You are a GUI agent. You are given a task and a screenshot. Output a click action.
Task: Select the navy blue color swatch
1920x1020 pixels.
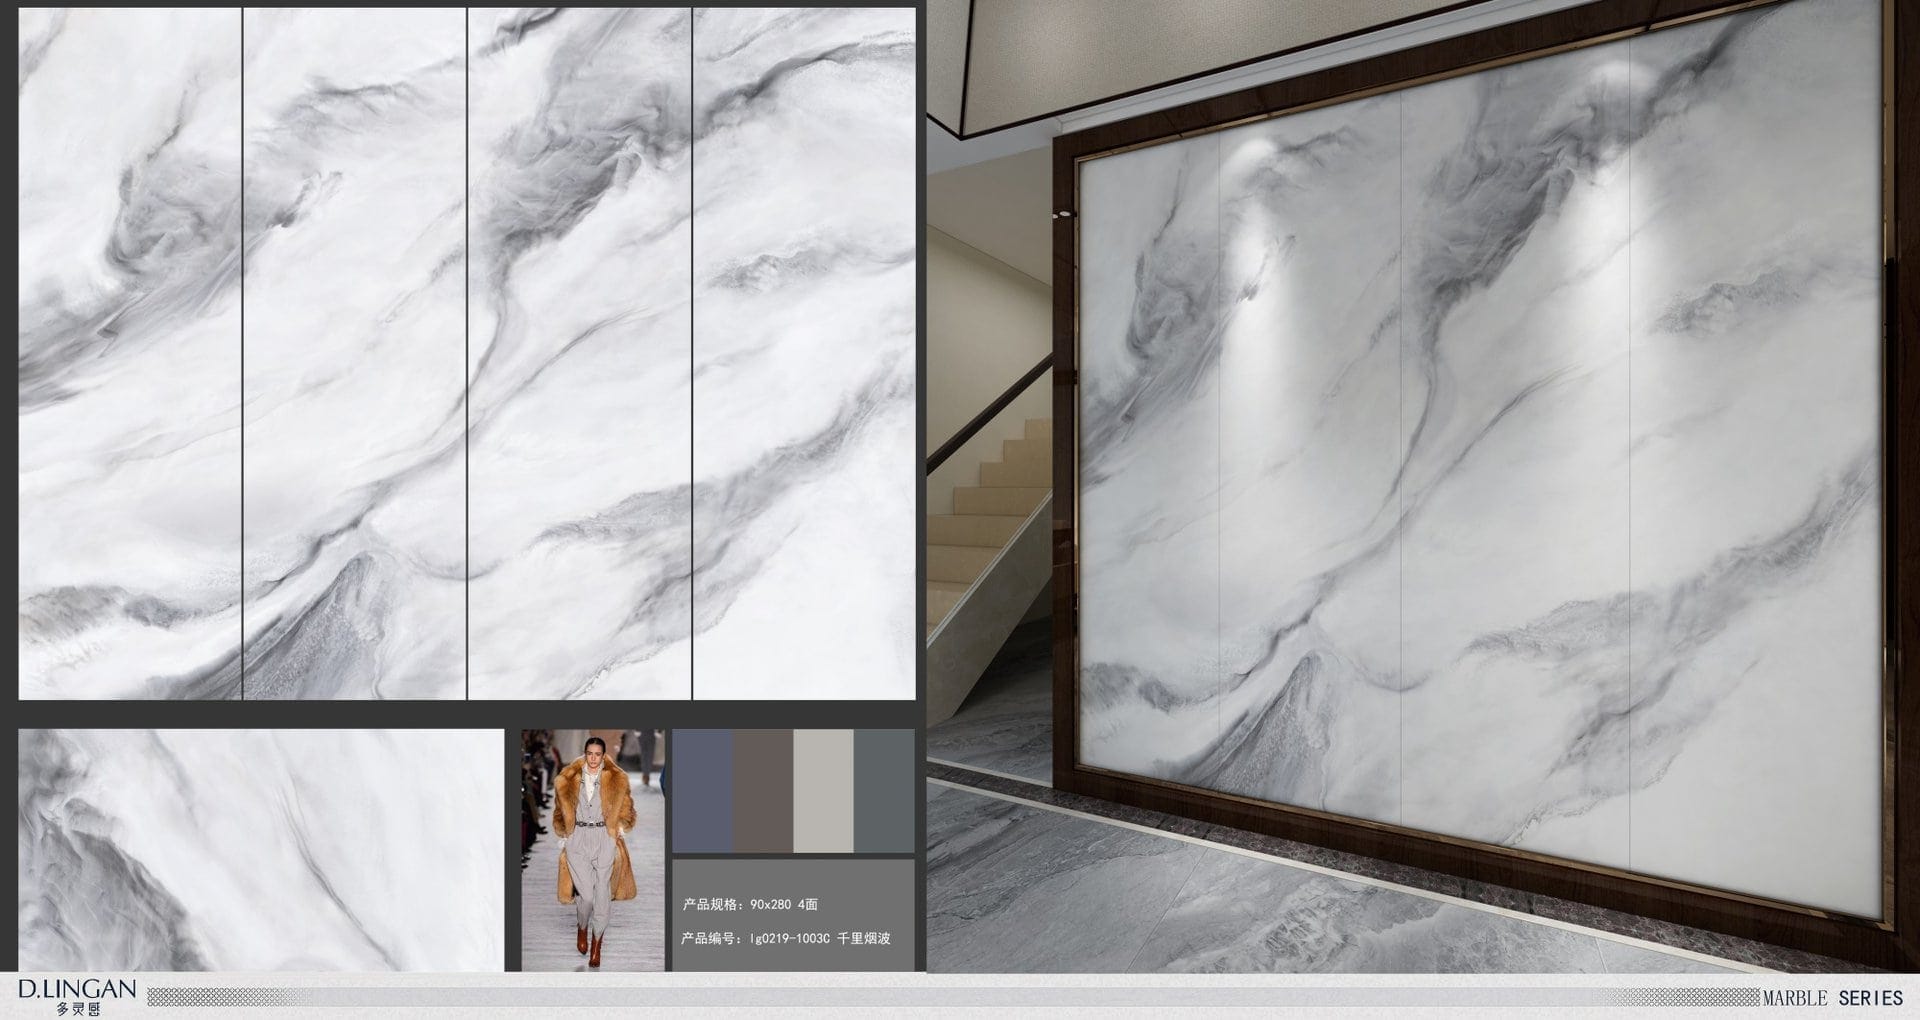702,790
